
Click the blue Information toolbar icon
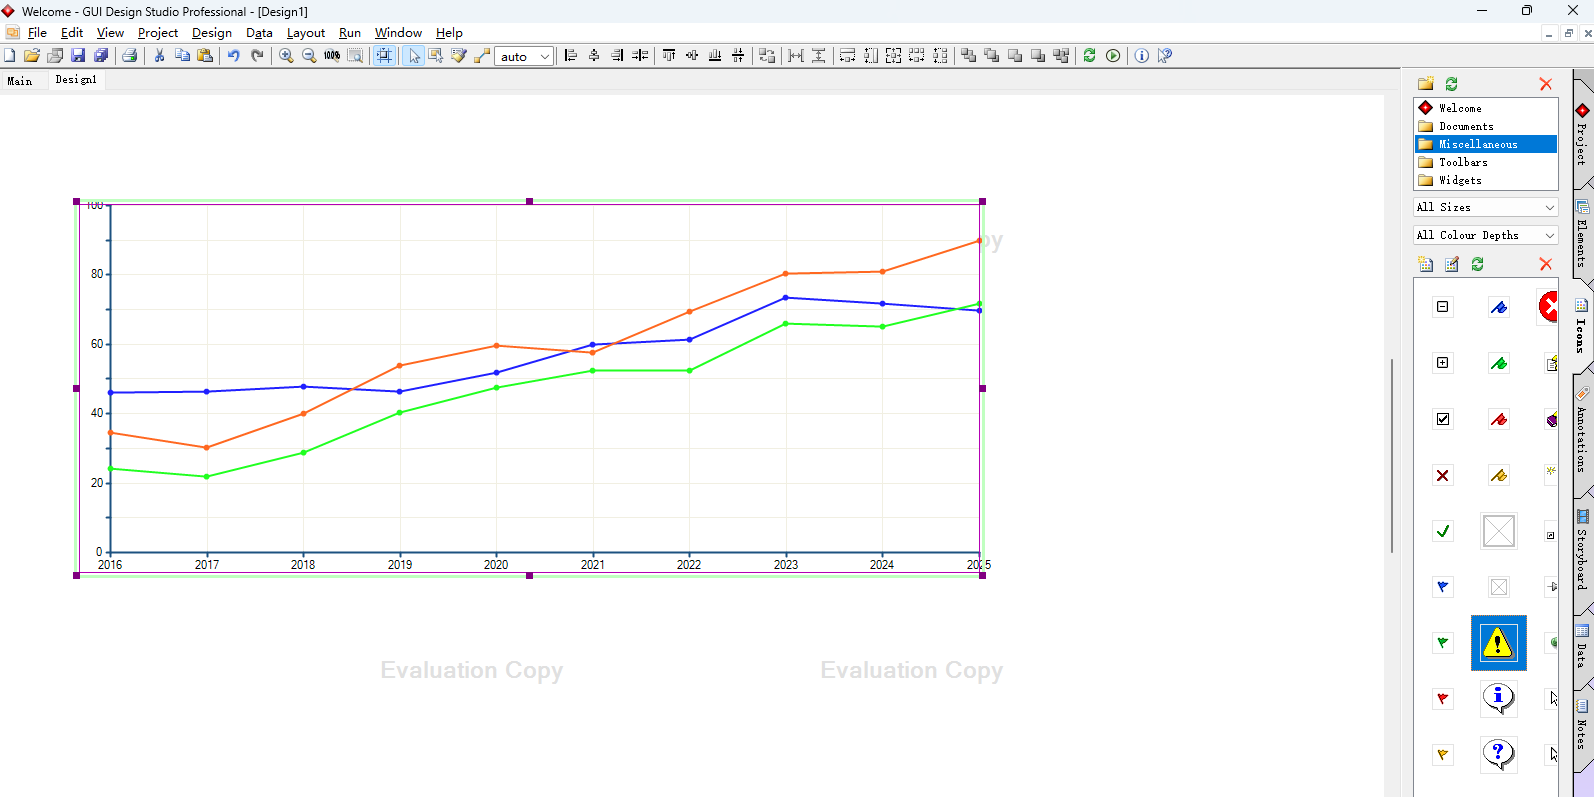[1141, 56]
